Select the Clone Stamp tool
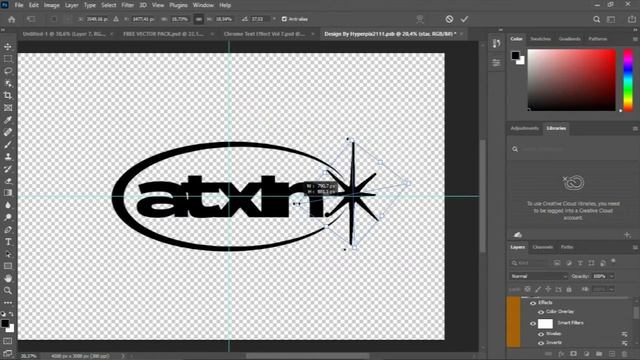This screenshot has width=640, height=360. click(8, 156)
